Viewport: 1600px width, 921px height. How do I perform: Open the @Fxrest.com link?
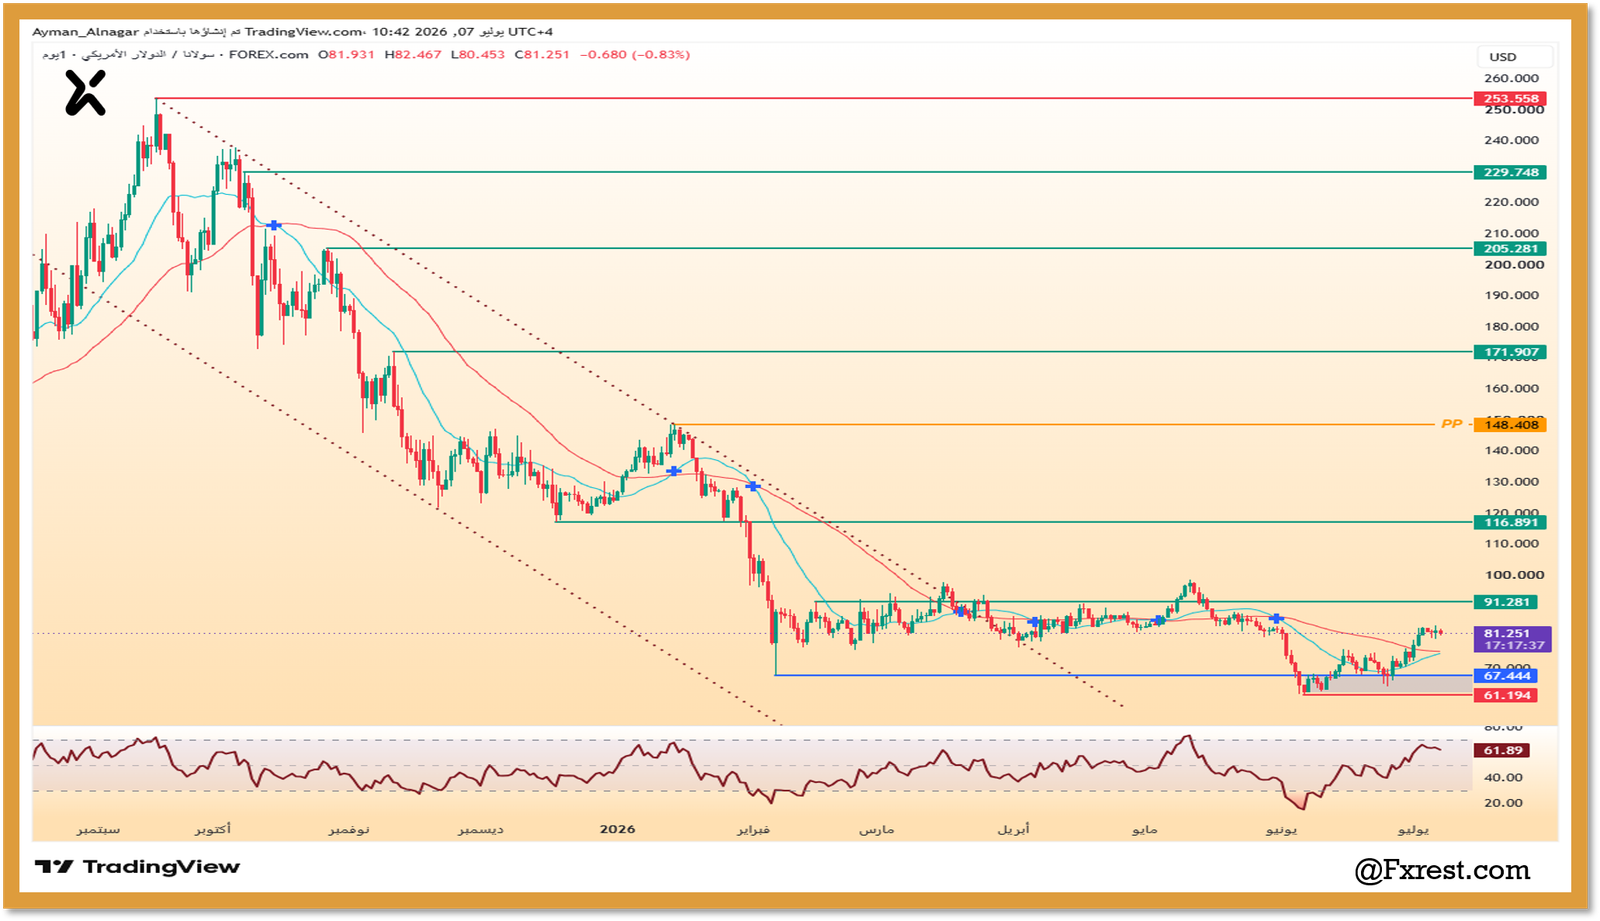click(1442, 870)
